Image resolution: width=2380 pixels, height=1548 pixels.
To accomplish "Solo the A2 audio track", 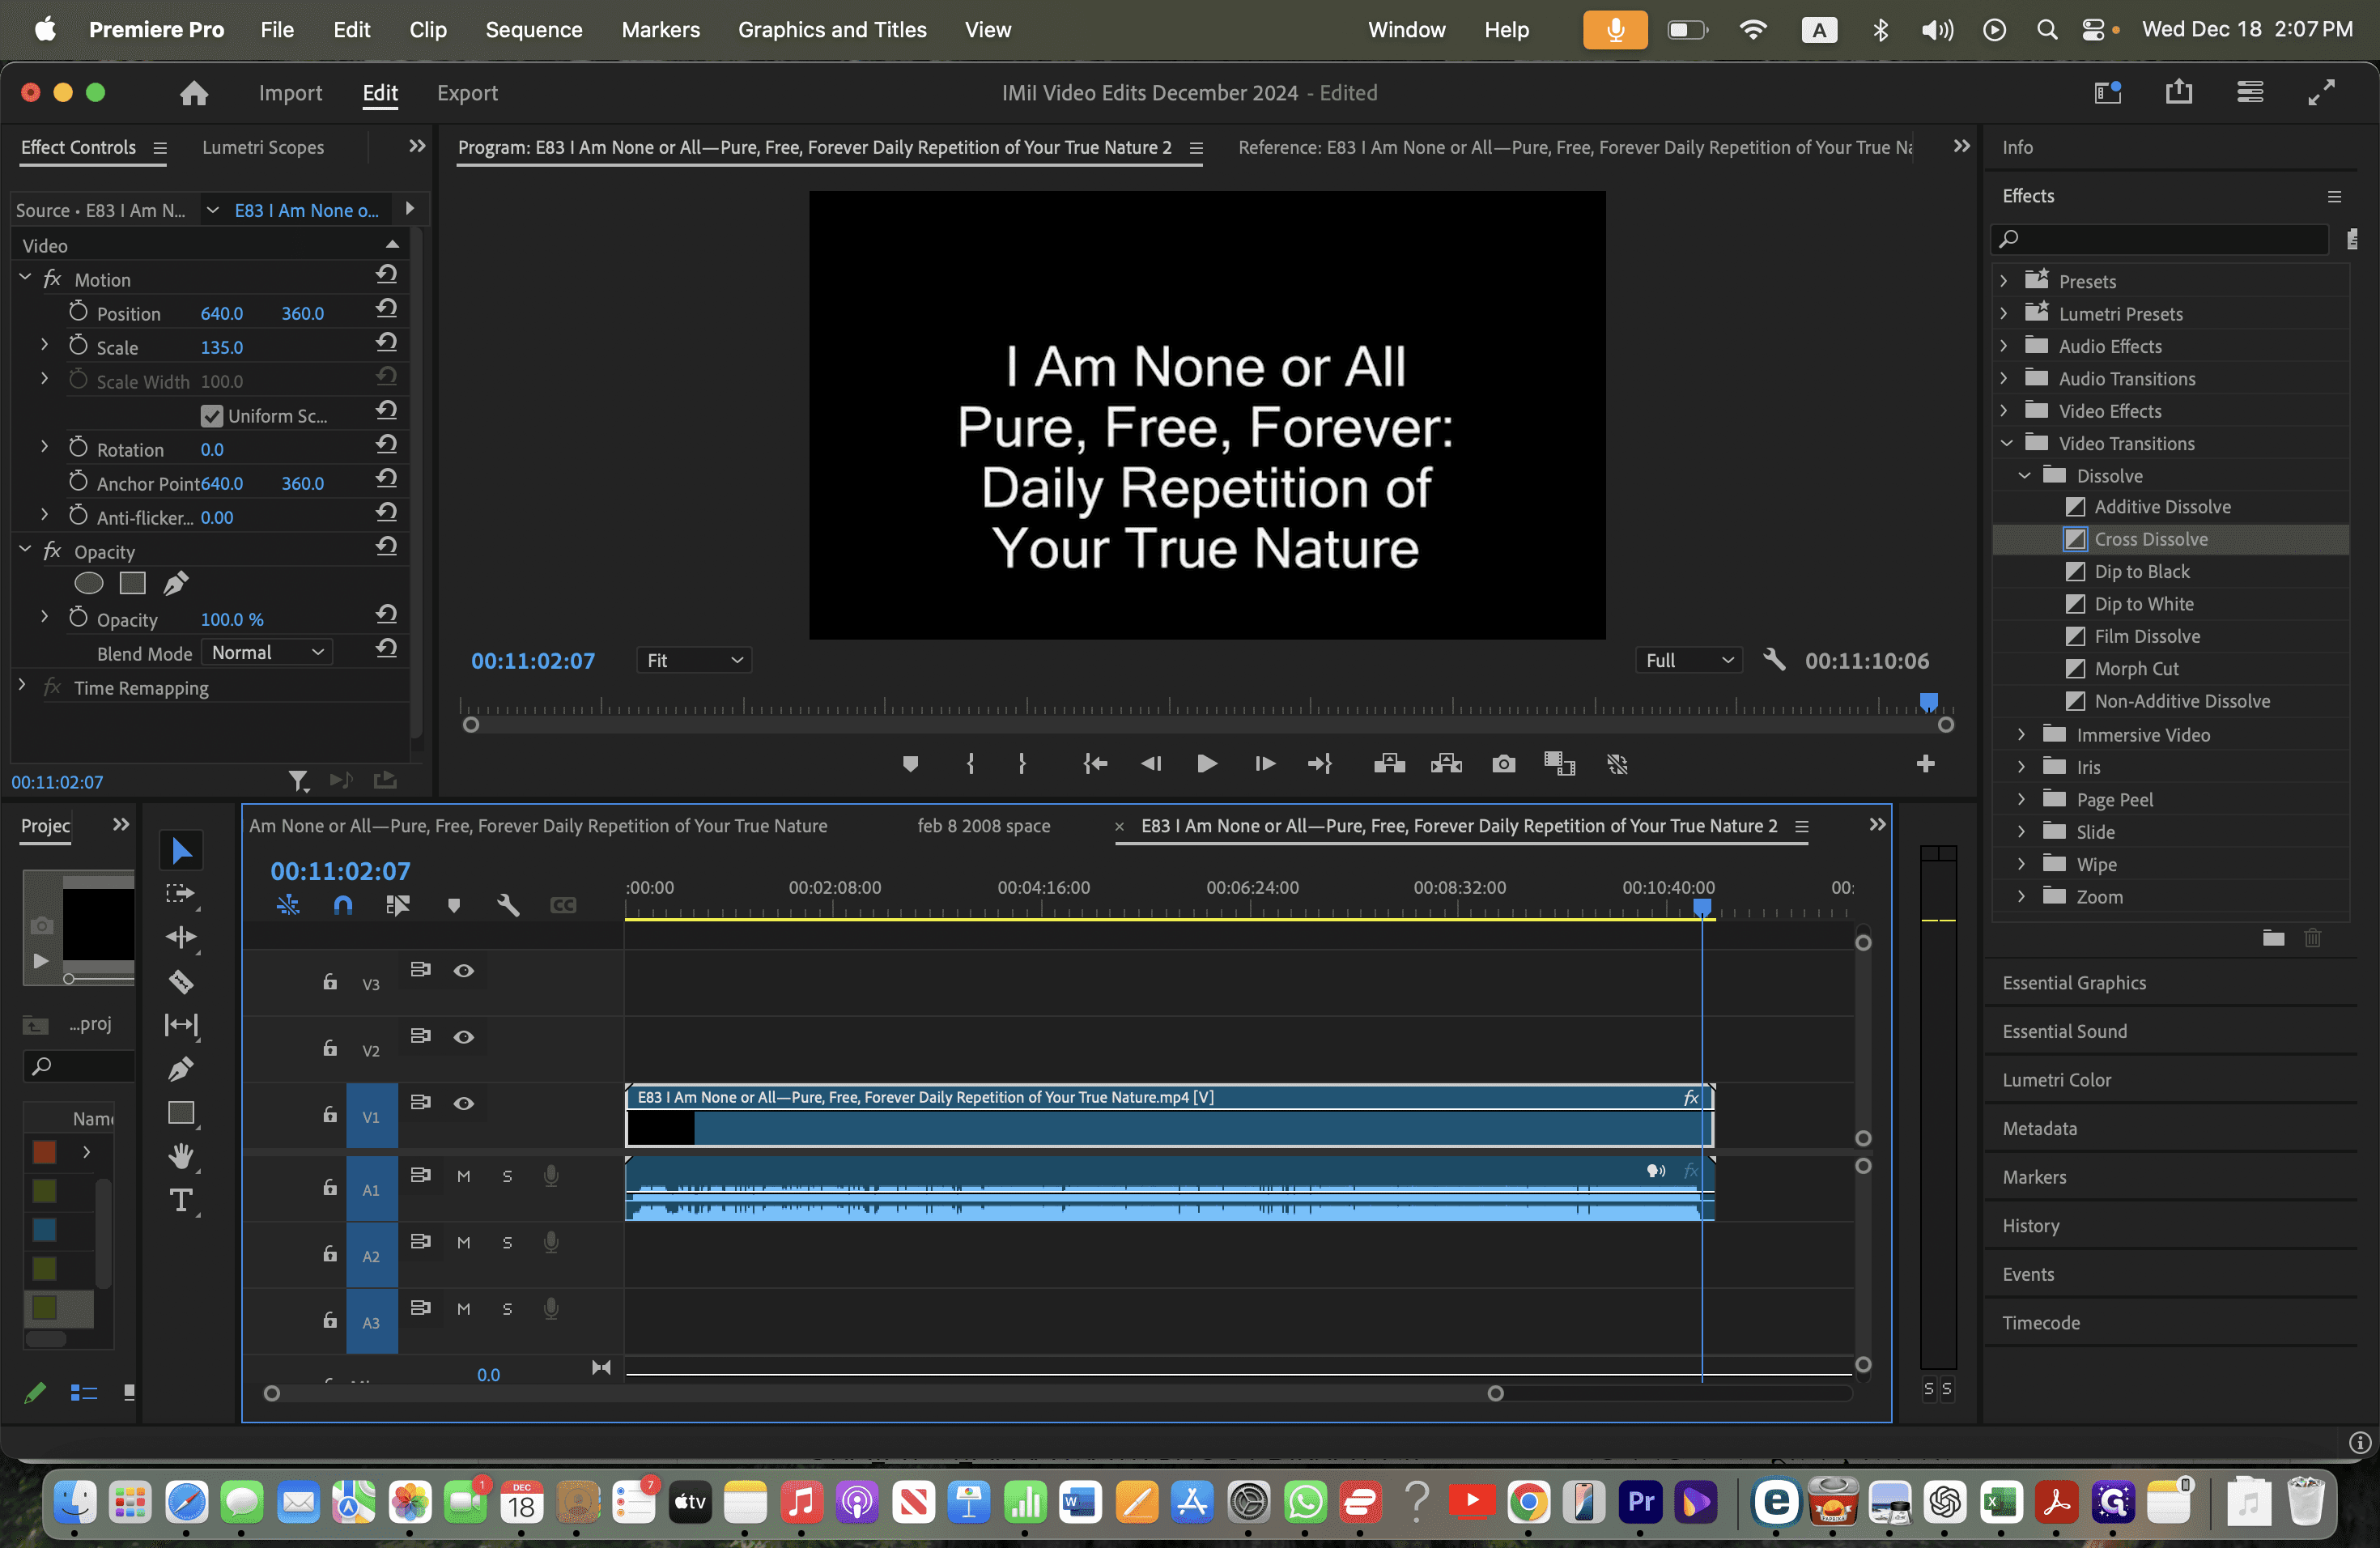I will (507, 1242).
